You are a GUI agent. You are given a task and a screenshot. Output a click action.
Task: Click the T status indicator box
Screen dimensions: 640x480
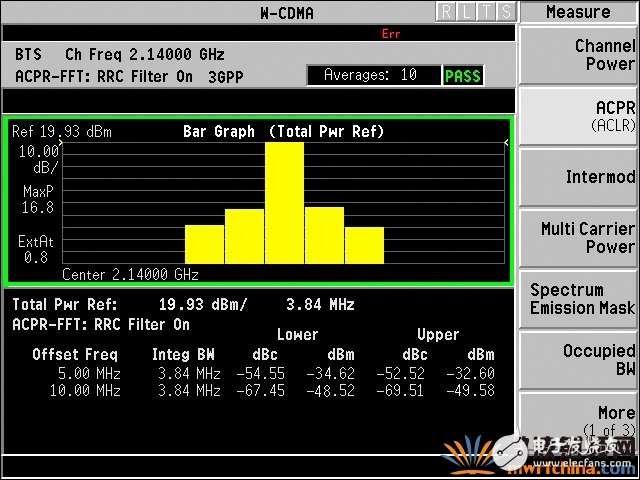(486, 12)
